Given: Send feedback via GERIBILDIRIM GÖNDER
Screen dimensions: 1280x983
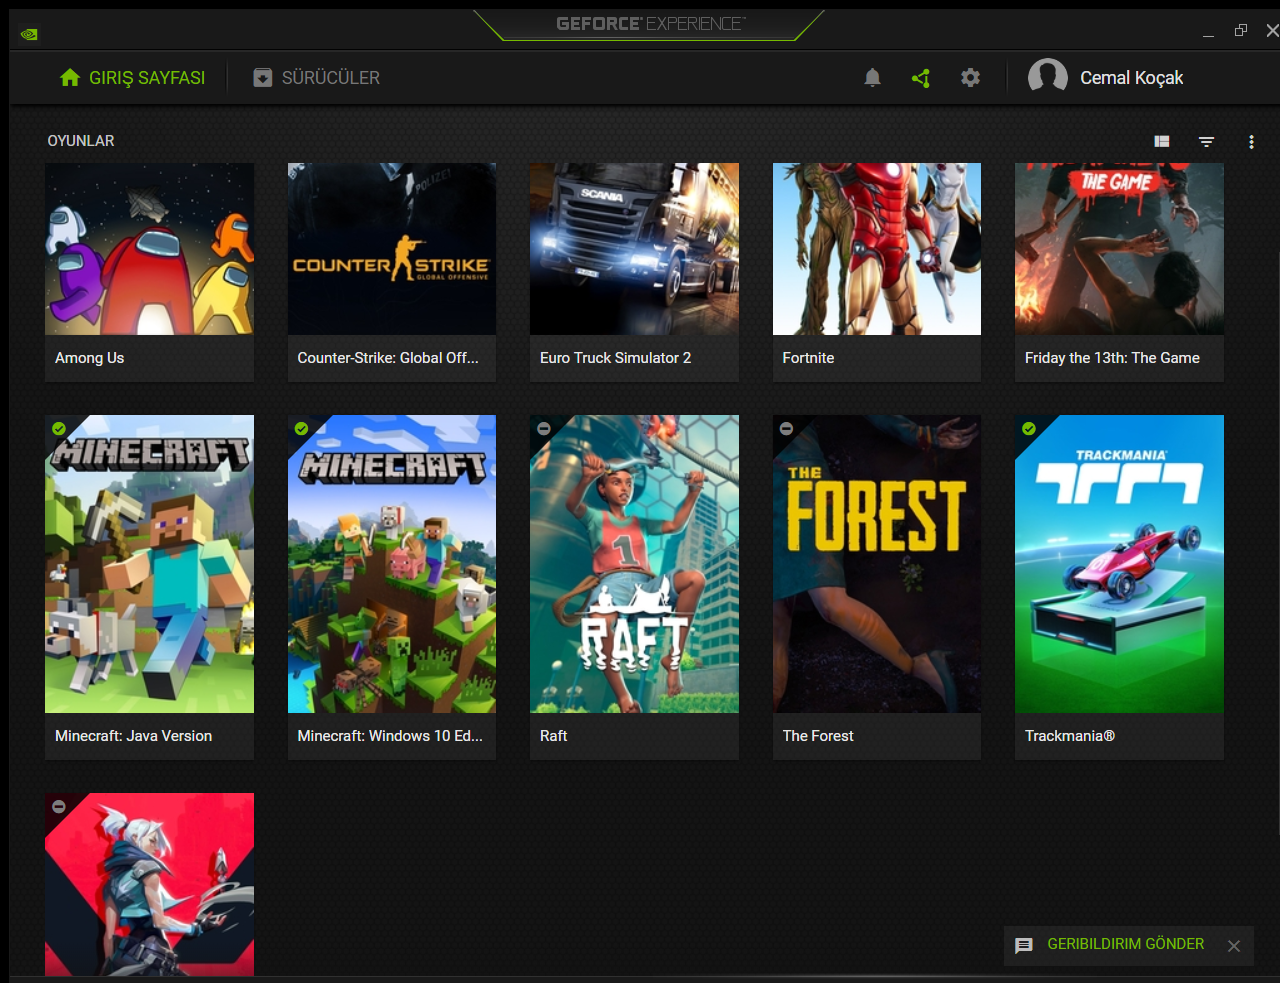Looking at the screenshot, I should click(x=1125, y=944).
